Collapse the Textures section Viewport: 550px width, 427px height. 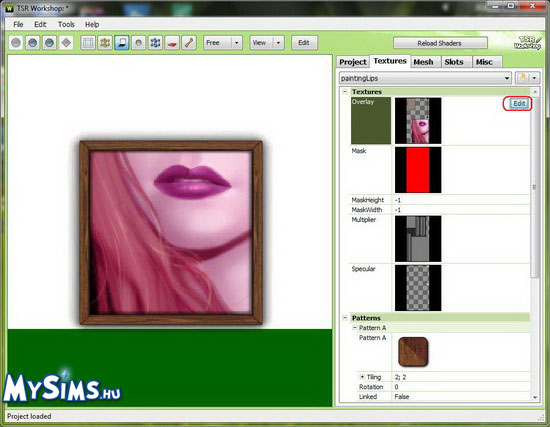click(x=345, y=92)
